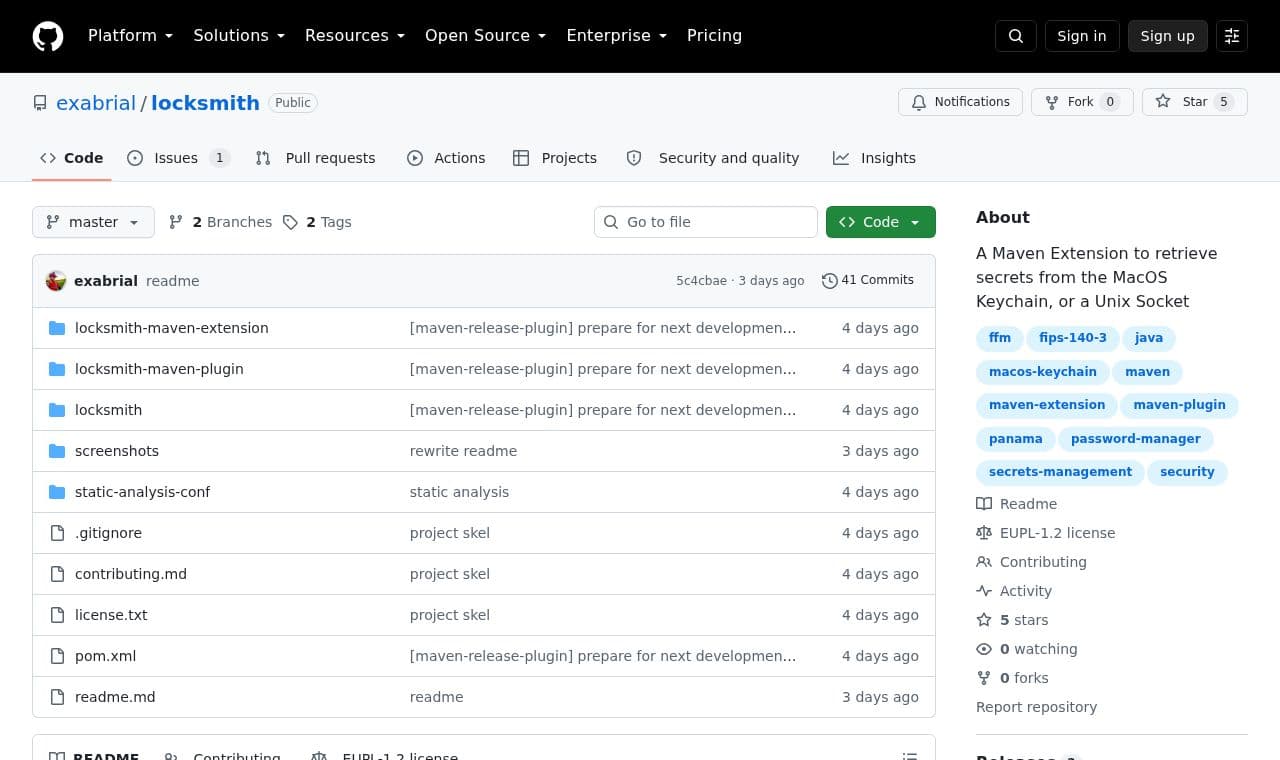Click the Activity pulse icon
This screenshot has height=760, width=1280.
click(x=984, y=591)
